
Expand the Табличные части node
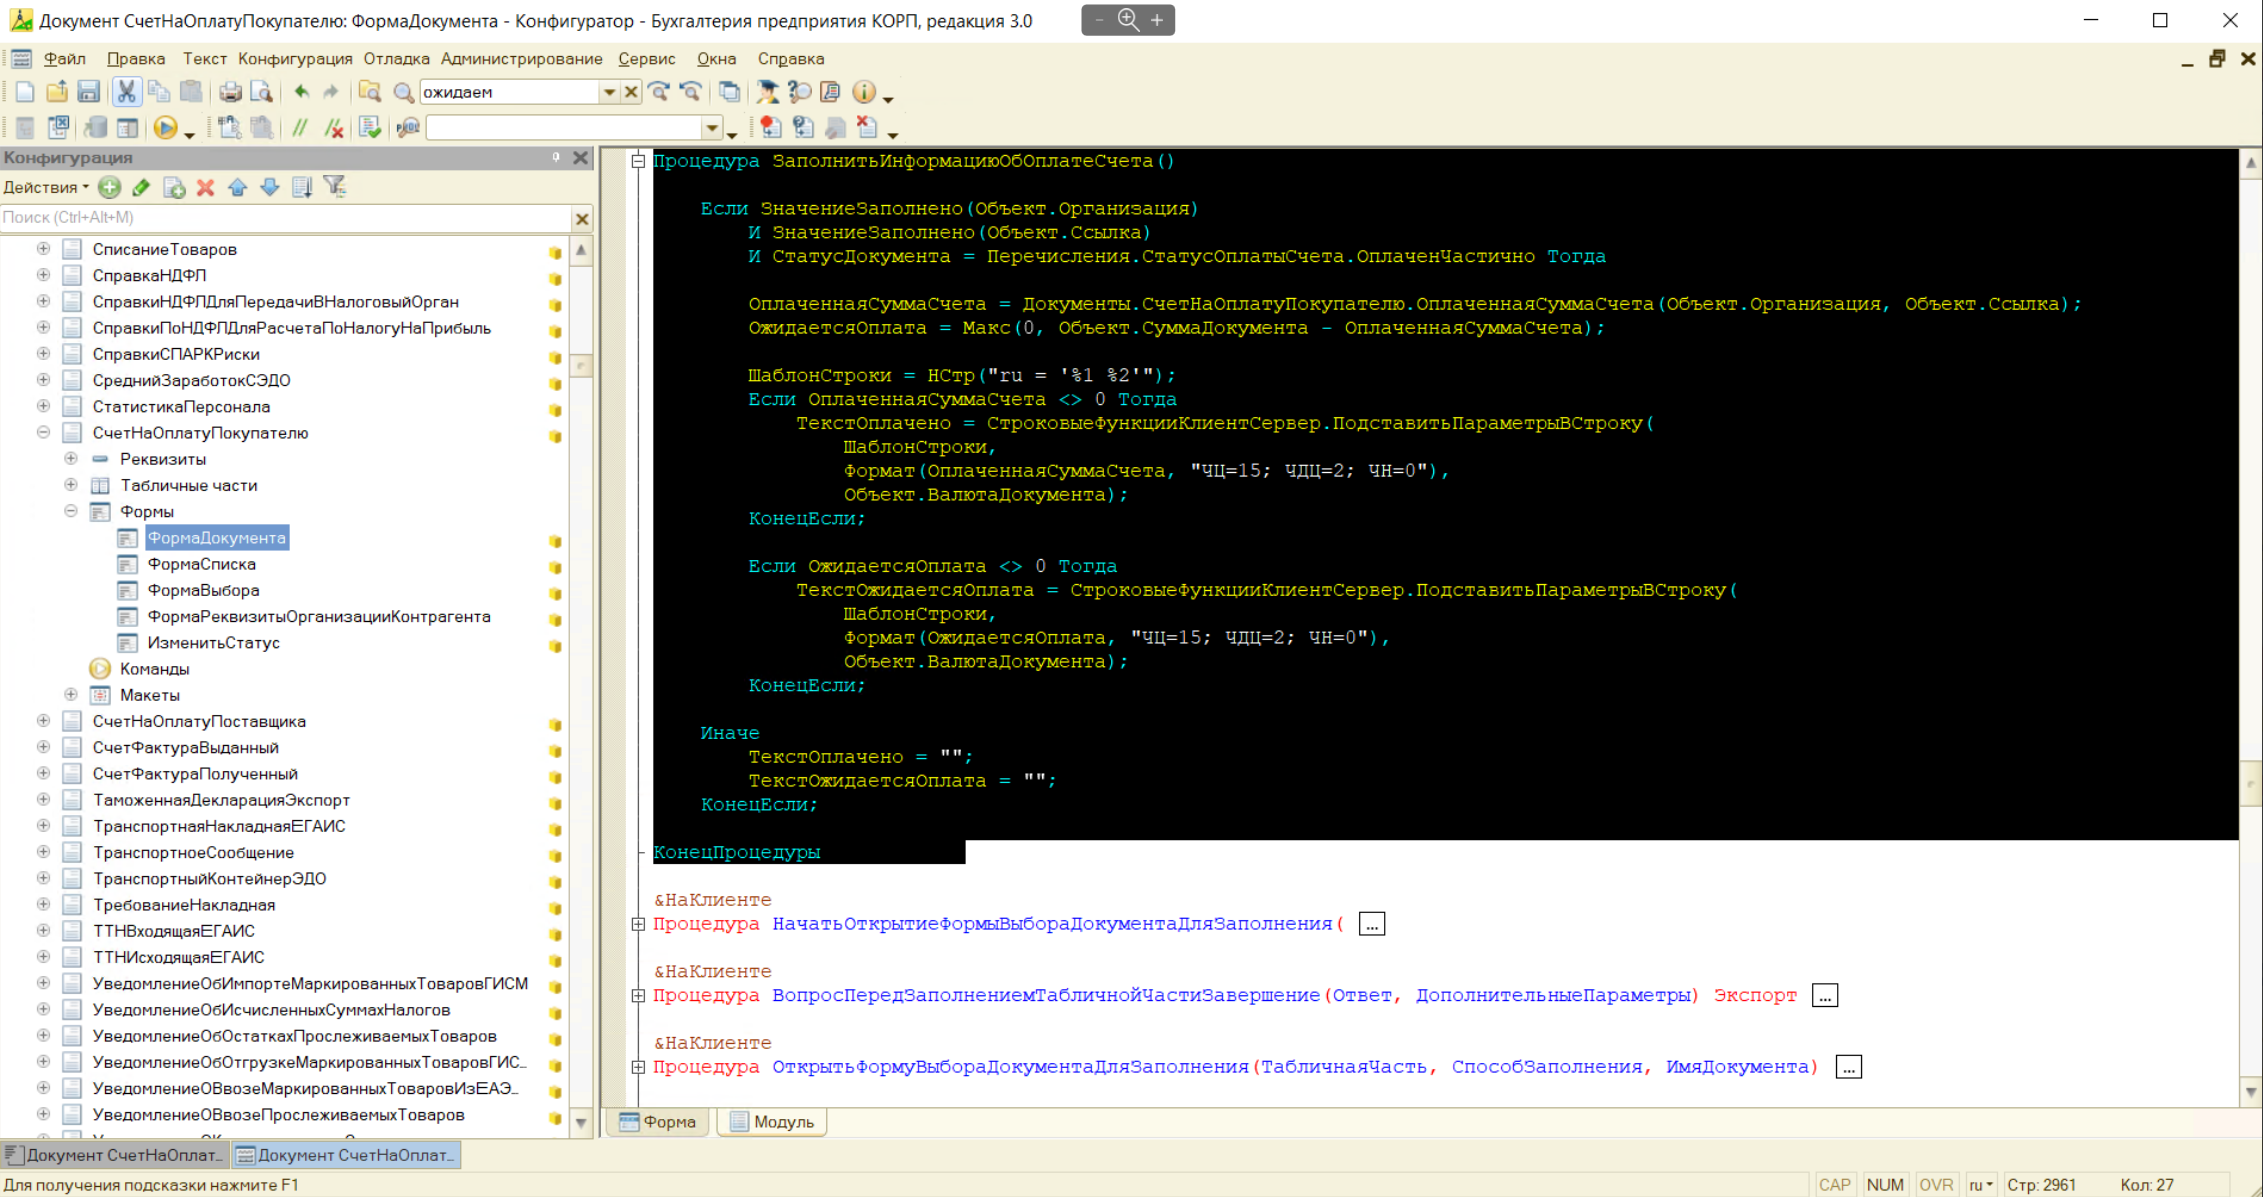click(x=71, y=485)
